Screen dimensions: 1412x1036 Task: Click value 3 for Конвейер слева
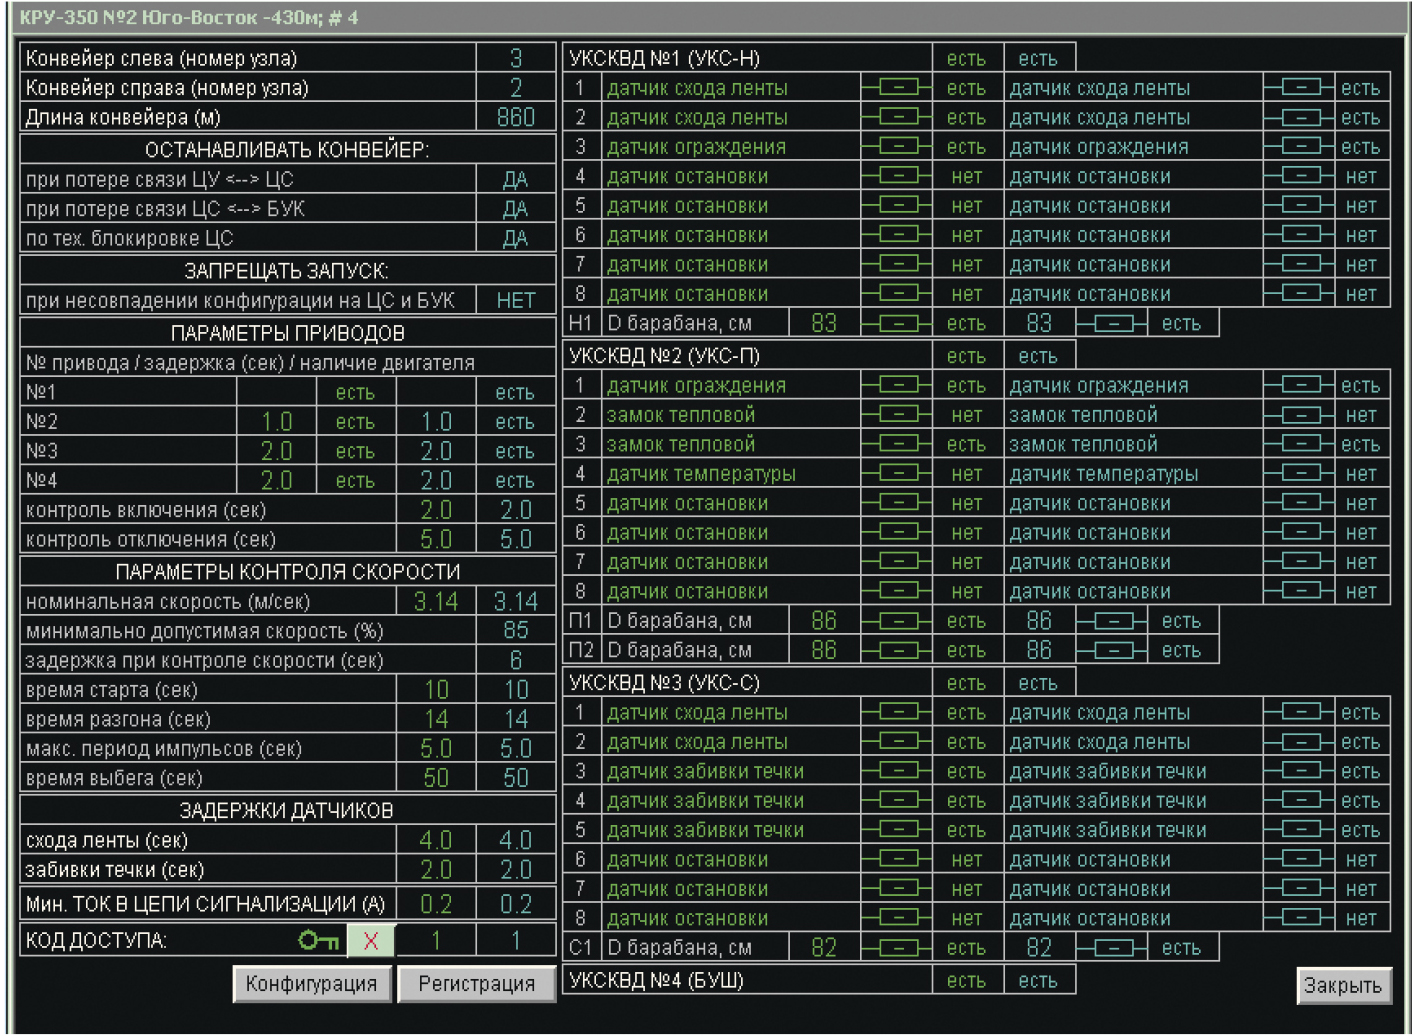(x=516, y=58)
